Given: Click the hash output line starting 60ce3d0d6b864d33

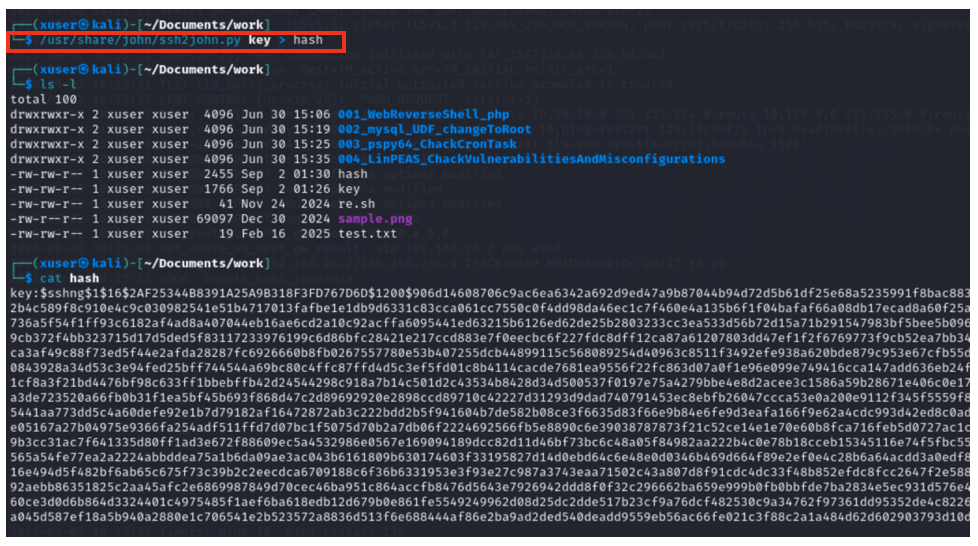Looking at the screenshot, I should (490, 502).
